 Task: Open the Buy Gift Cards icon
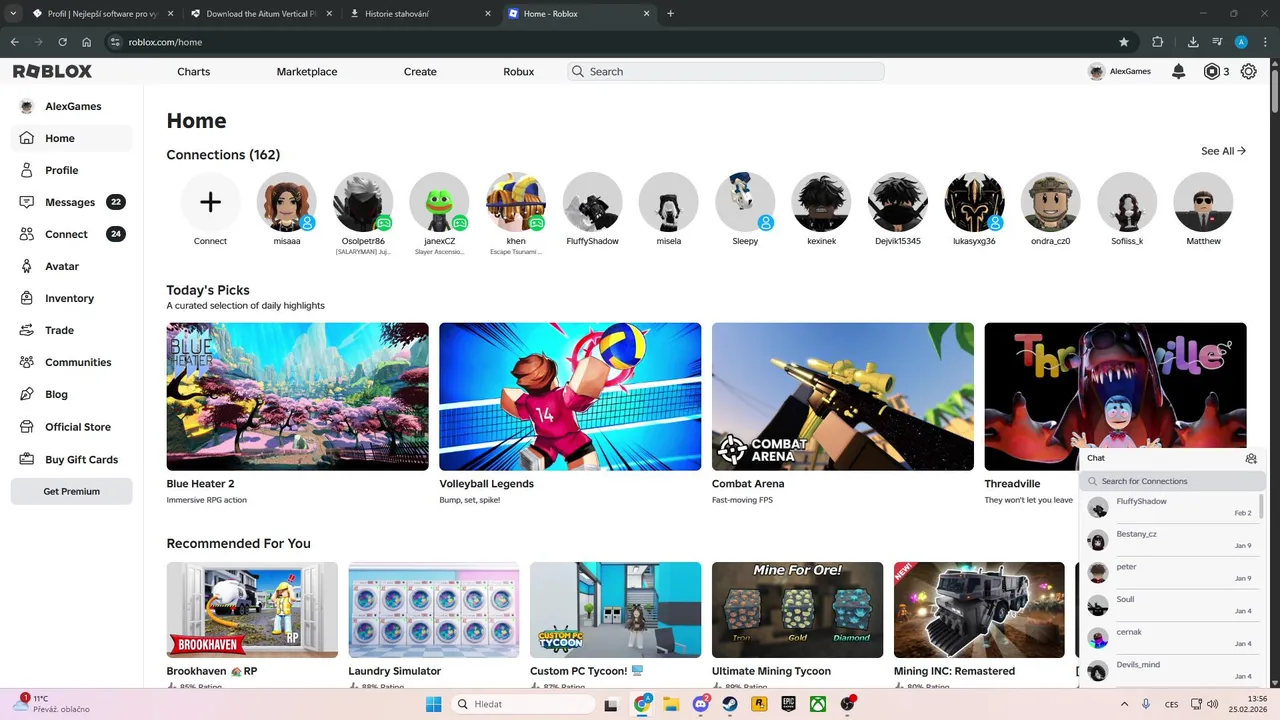[27, 459]
